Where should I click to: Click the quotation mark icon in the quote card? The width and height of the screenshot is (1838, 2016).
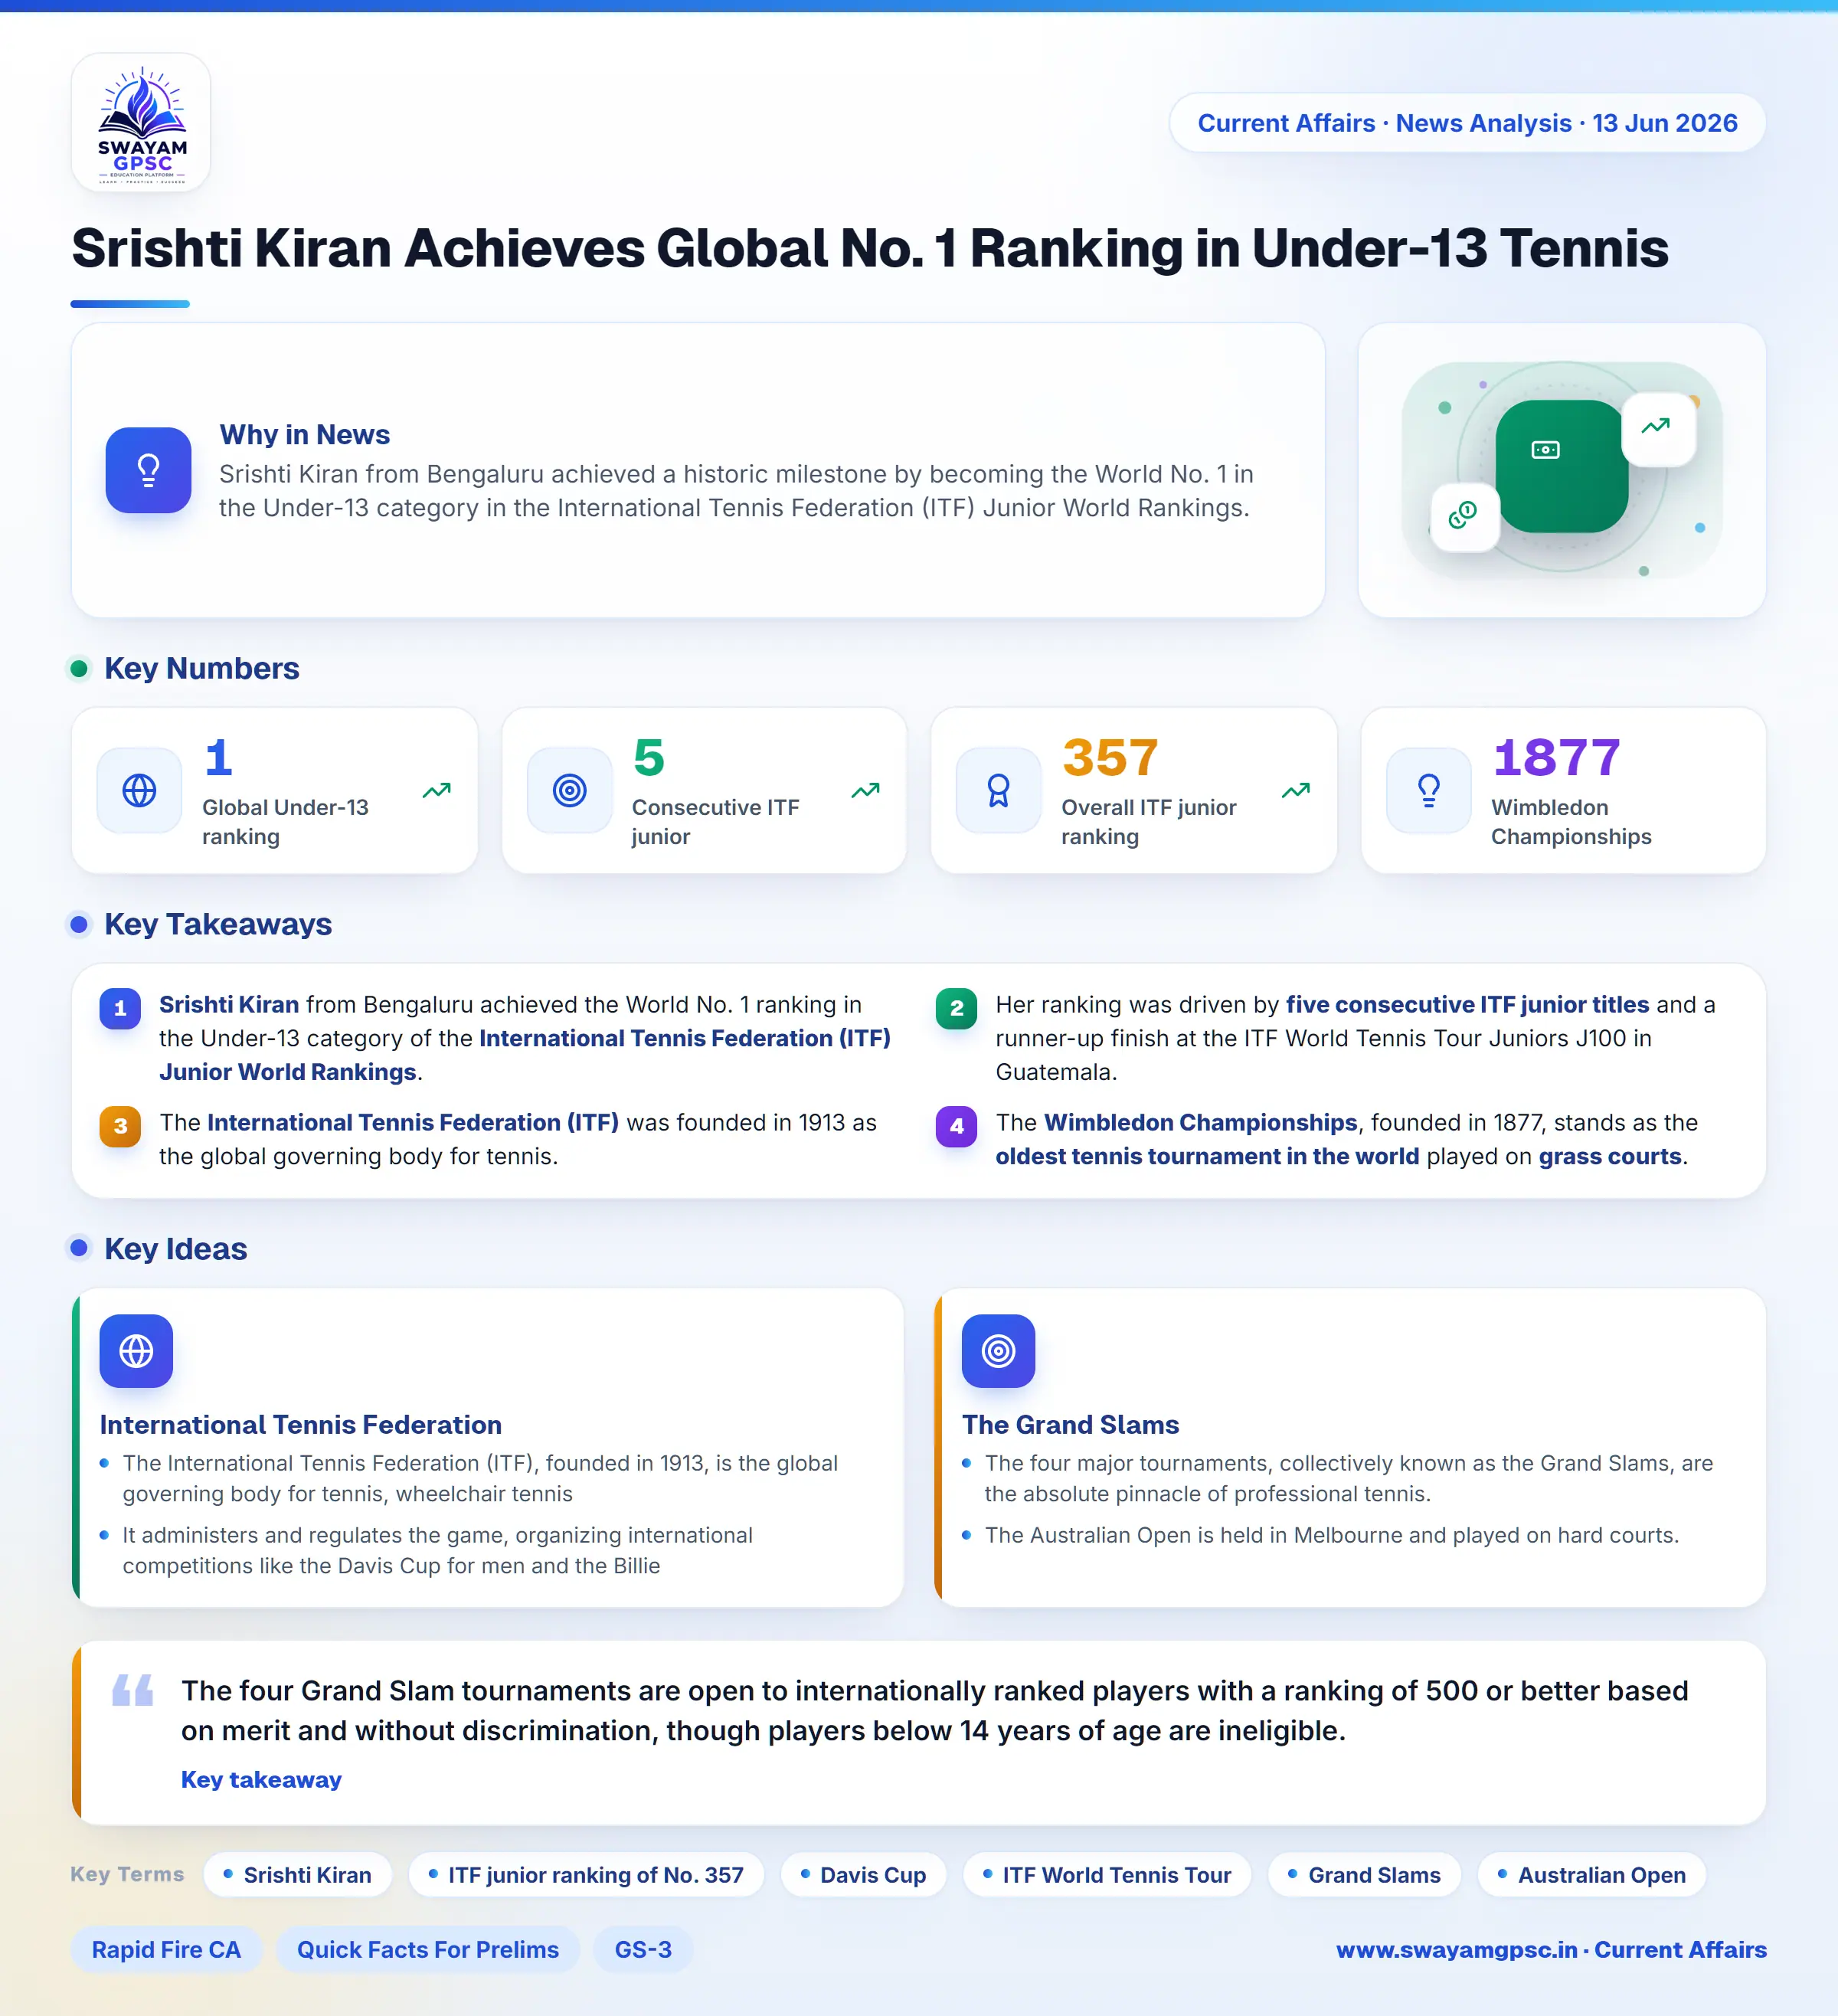pos(132,1691)
